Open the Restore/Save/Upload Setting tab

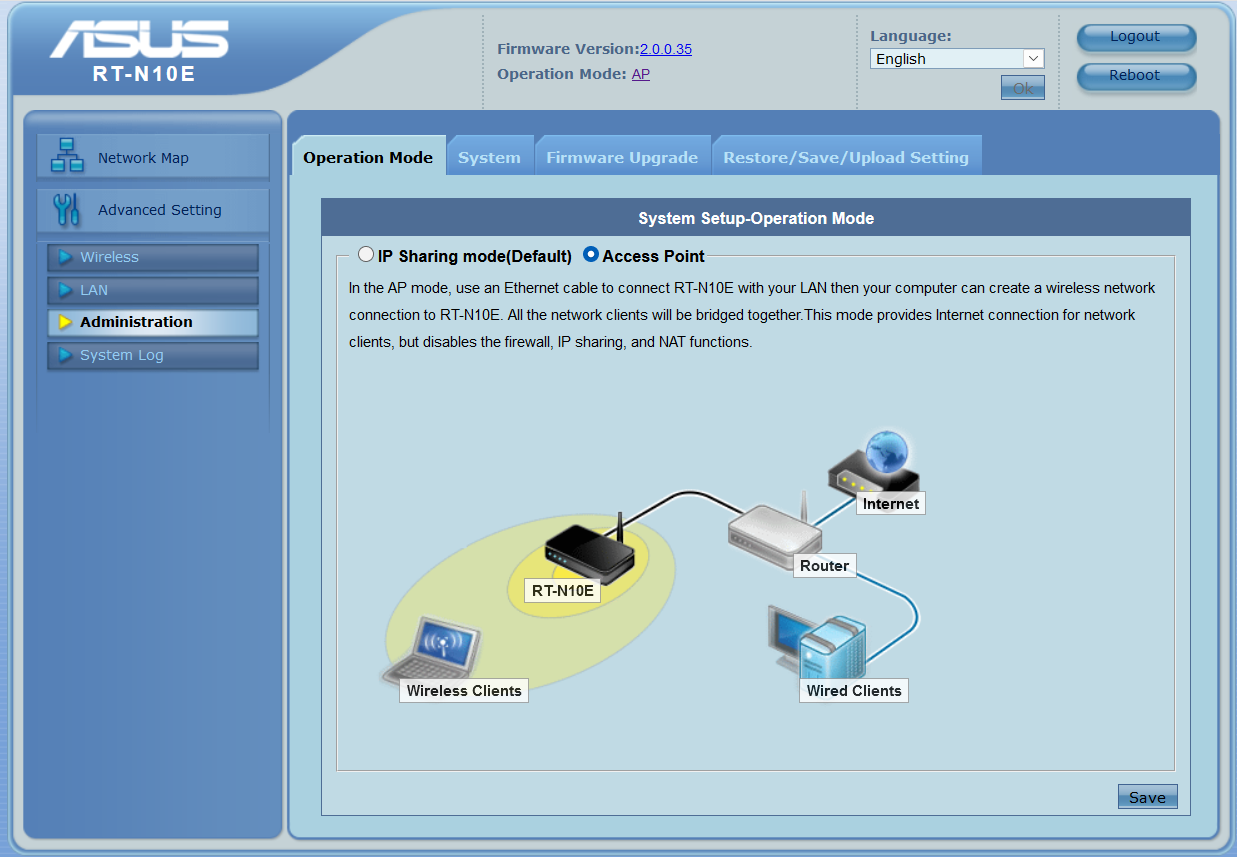pyautogui.click(x=846, y=157)
